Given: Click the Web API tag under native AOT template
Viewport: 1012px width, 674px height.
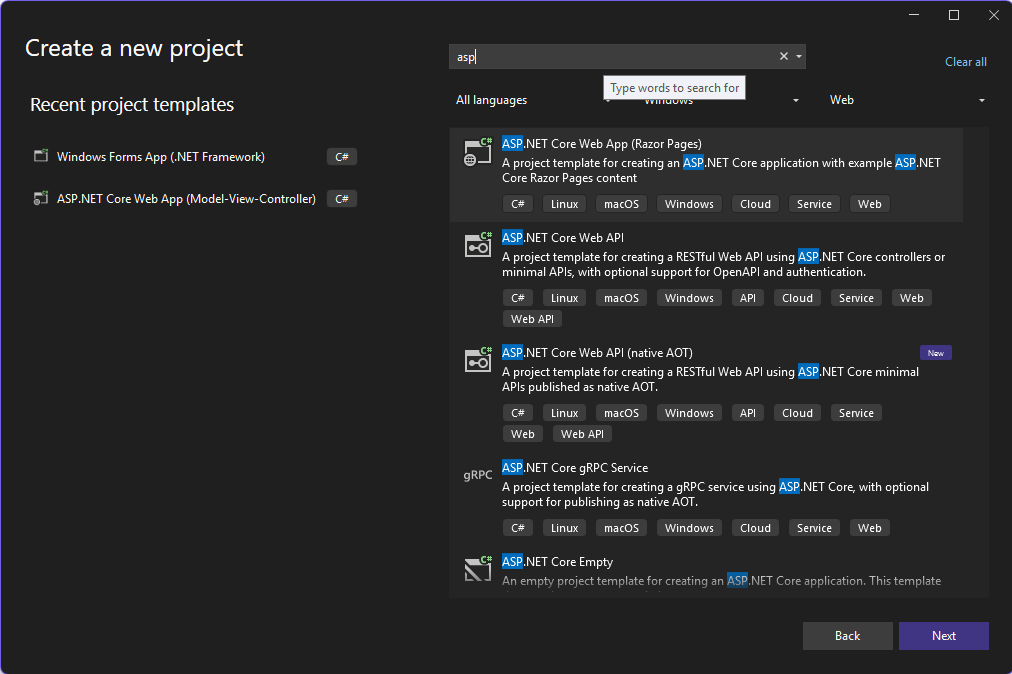Looking at the screenshot, I should (x=582, y=434).
